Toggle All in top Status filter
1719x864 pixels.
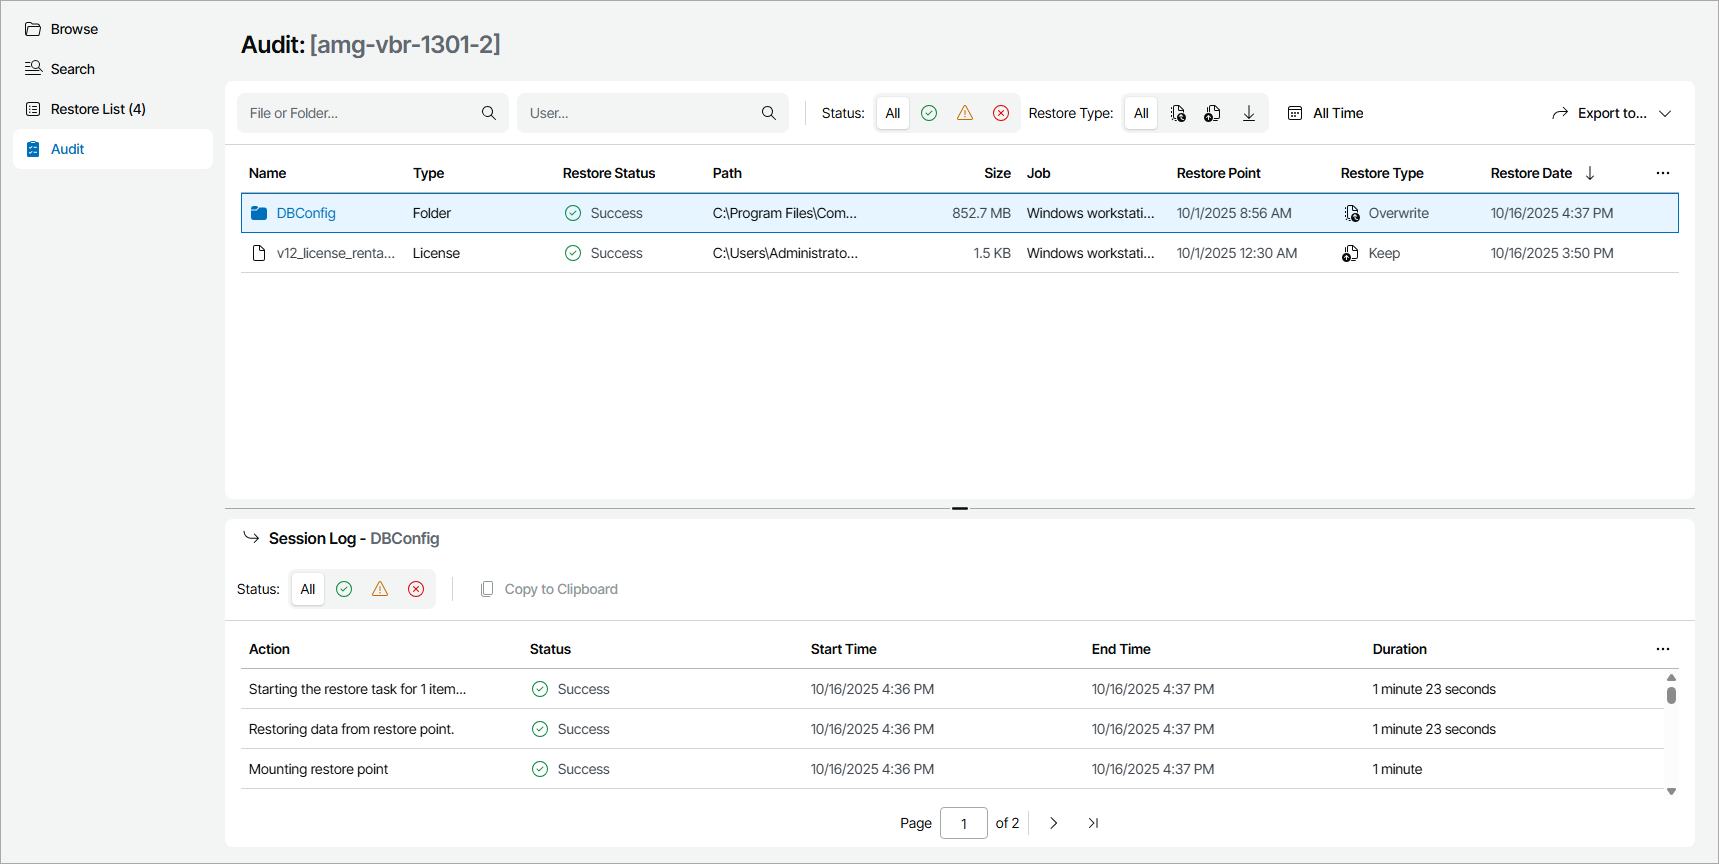tap(893, 113)
